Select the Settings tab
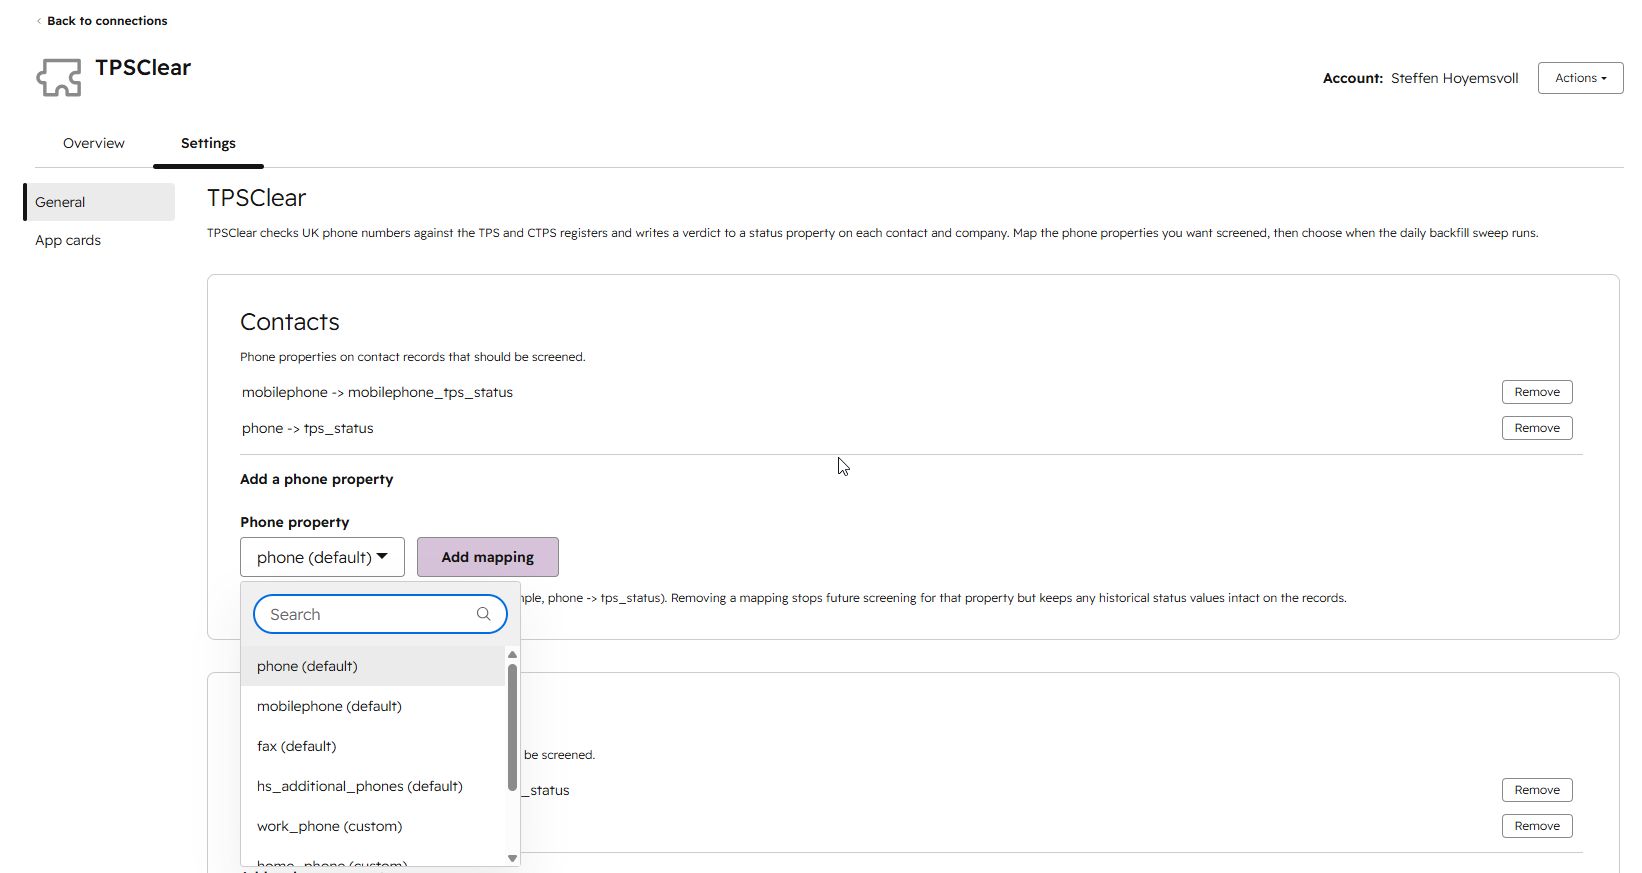Screen dimensions: 1642x873 (x=208, y=143)
